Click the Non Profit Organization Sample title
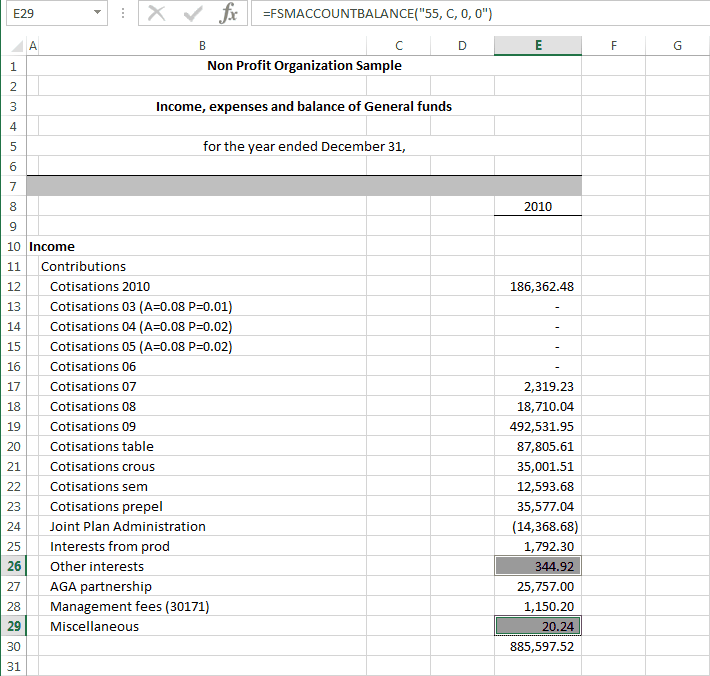Viewport: 710px width, 676px height. [304, 66]
